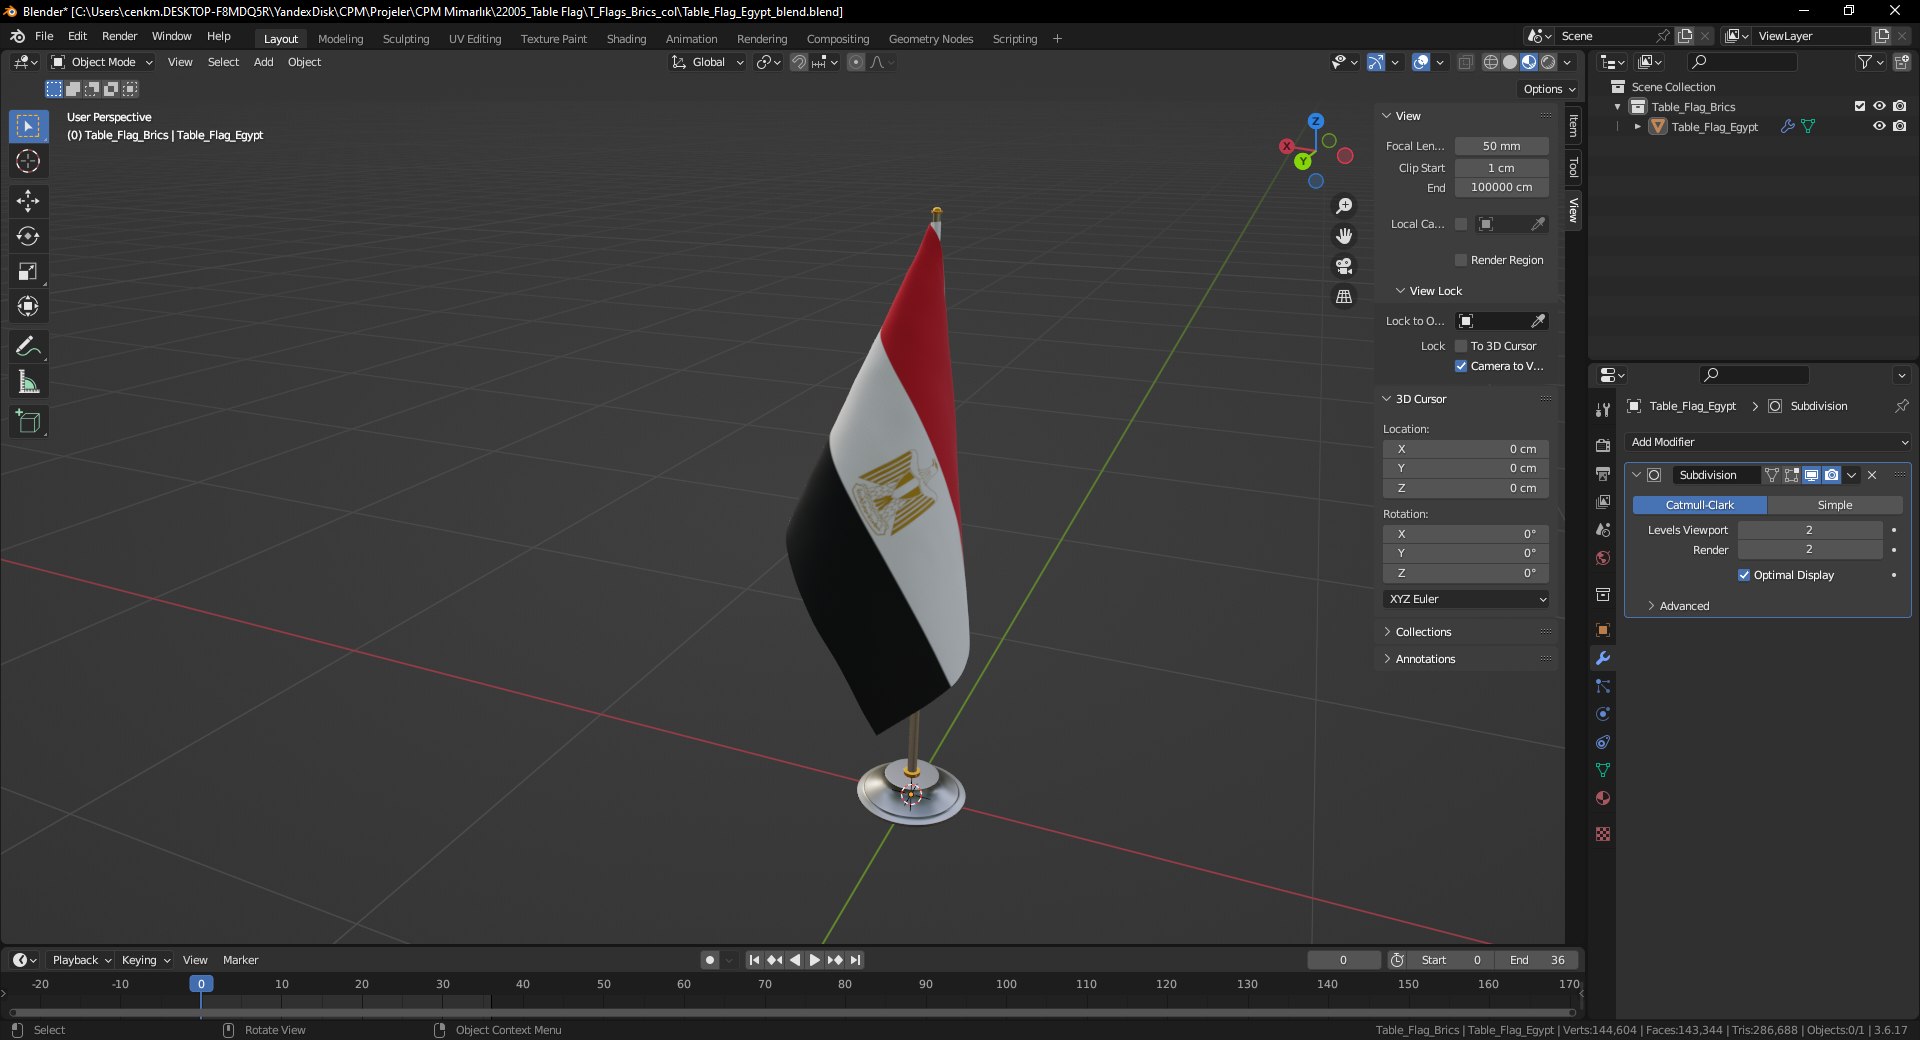
Task: Toggle Optimal Display checkbox
Action: pyautogui.click(x=1744, y=575)
